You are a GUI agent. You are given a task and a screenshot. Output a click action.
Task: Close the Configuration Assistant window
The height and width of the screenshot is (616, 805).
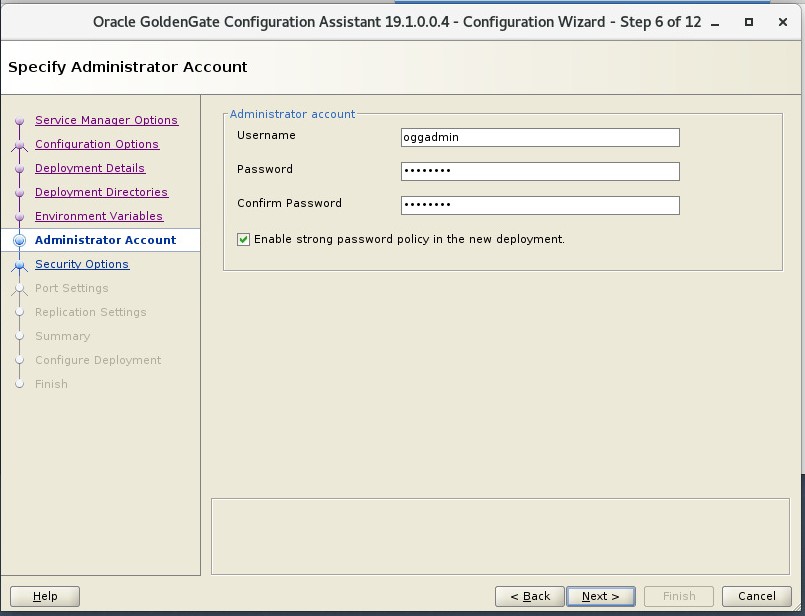pyautogui.click(x=783, y=22)
